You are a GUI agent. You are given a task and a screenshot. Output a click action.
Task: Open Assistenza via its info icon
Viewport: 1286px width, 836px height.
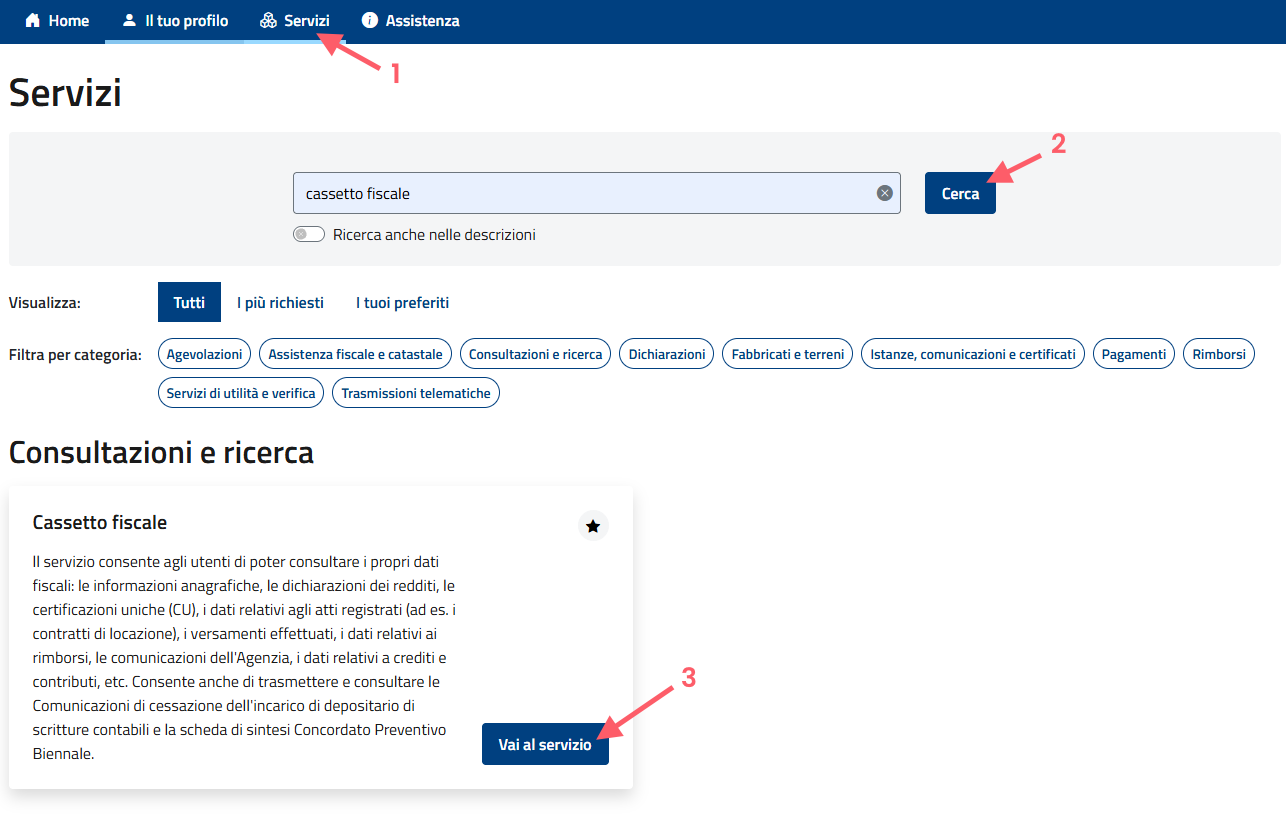click(371, 20)
